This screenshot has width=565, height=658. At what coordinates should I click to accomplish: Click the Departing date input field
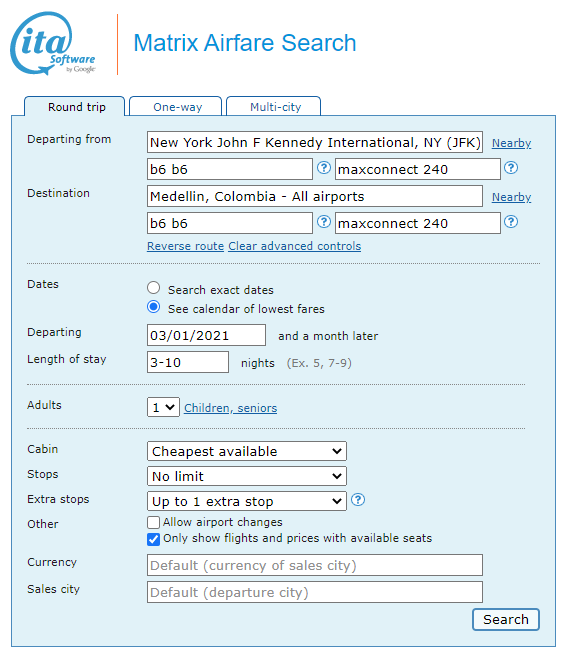[x=206, y=335]
